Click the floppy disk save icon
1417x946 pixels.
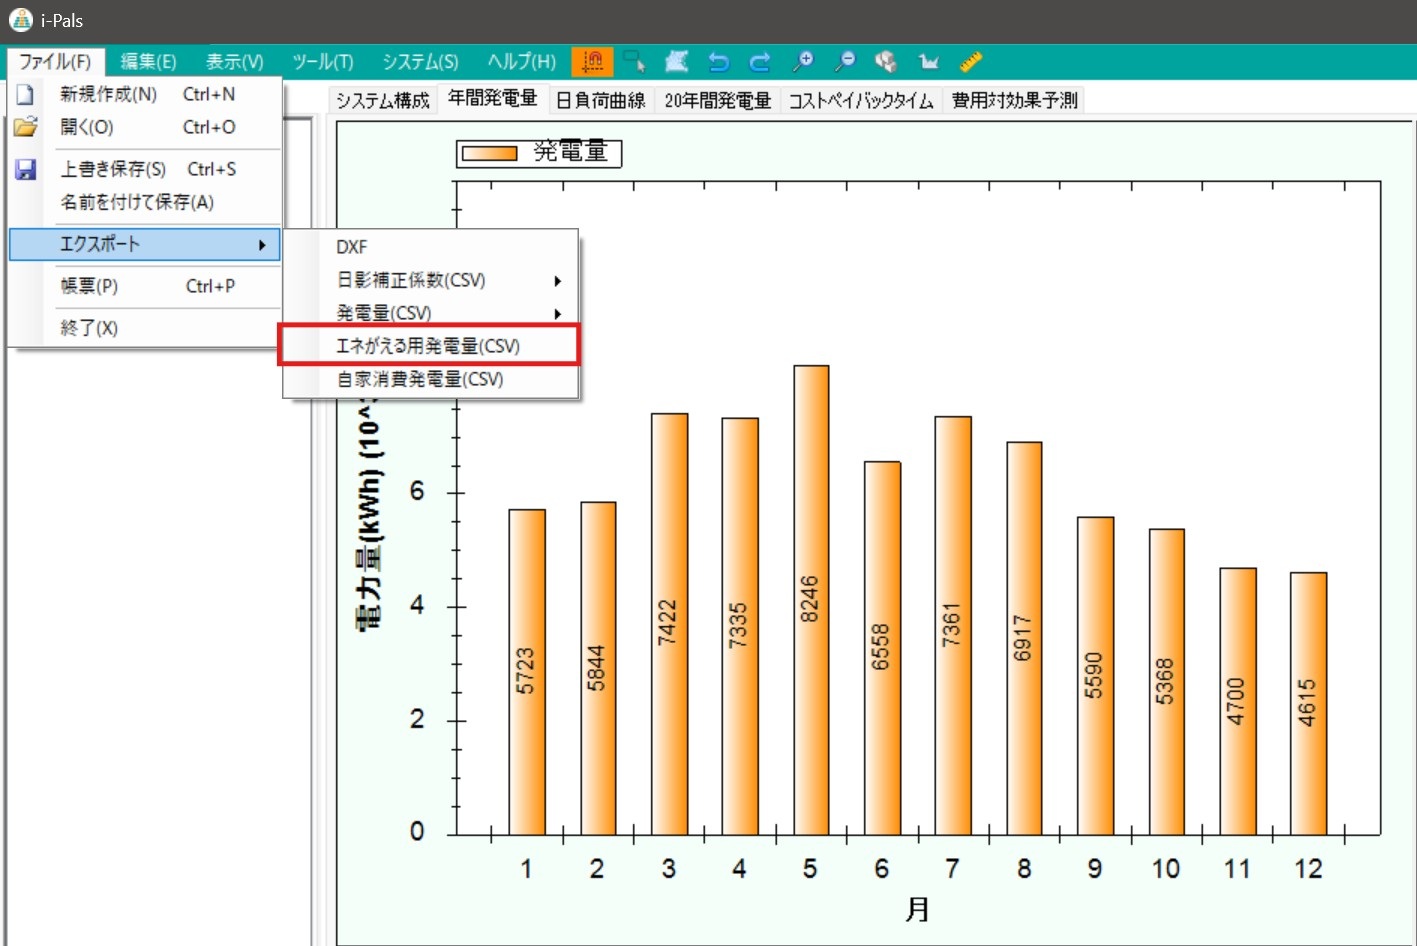point(25,169)
